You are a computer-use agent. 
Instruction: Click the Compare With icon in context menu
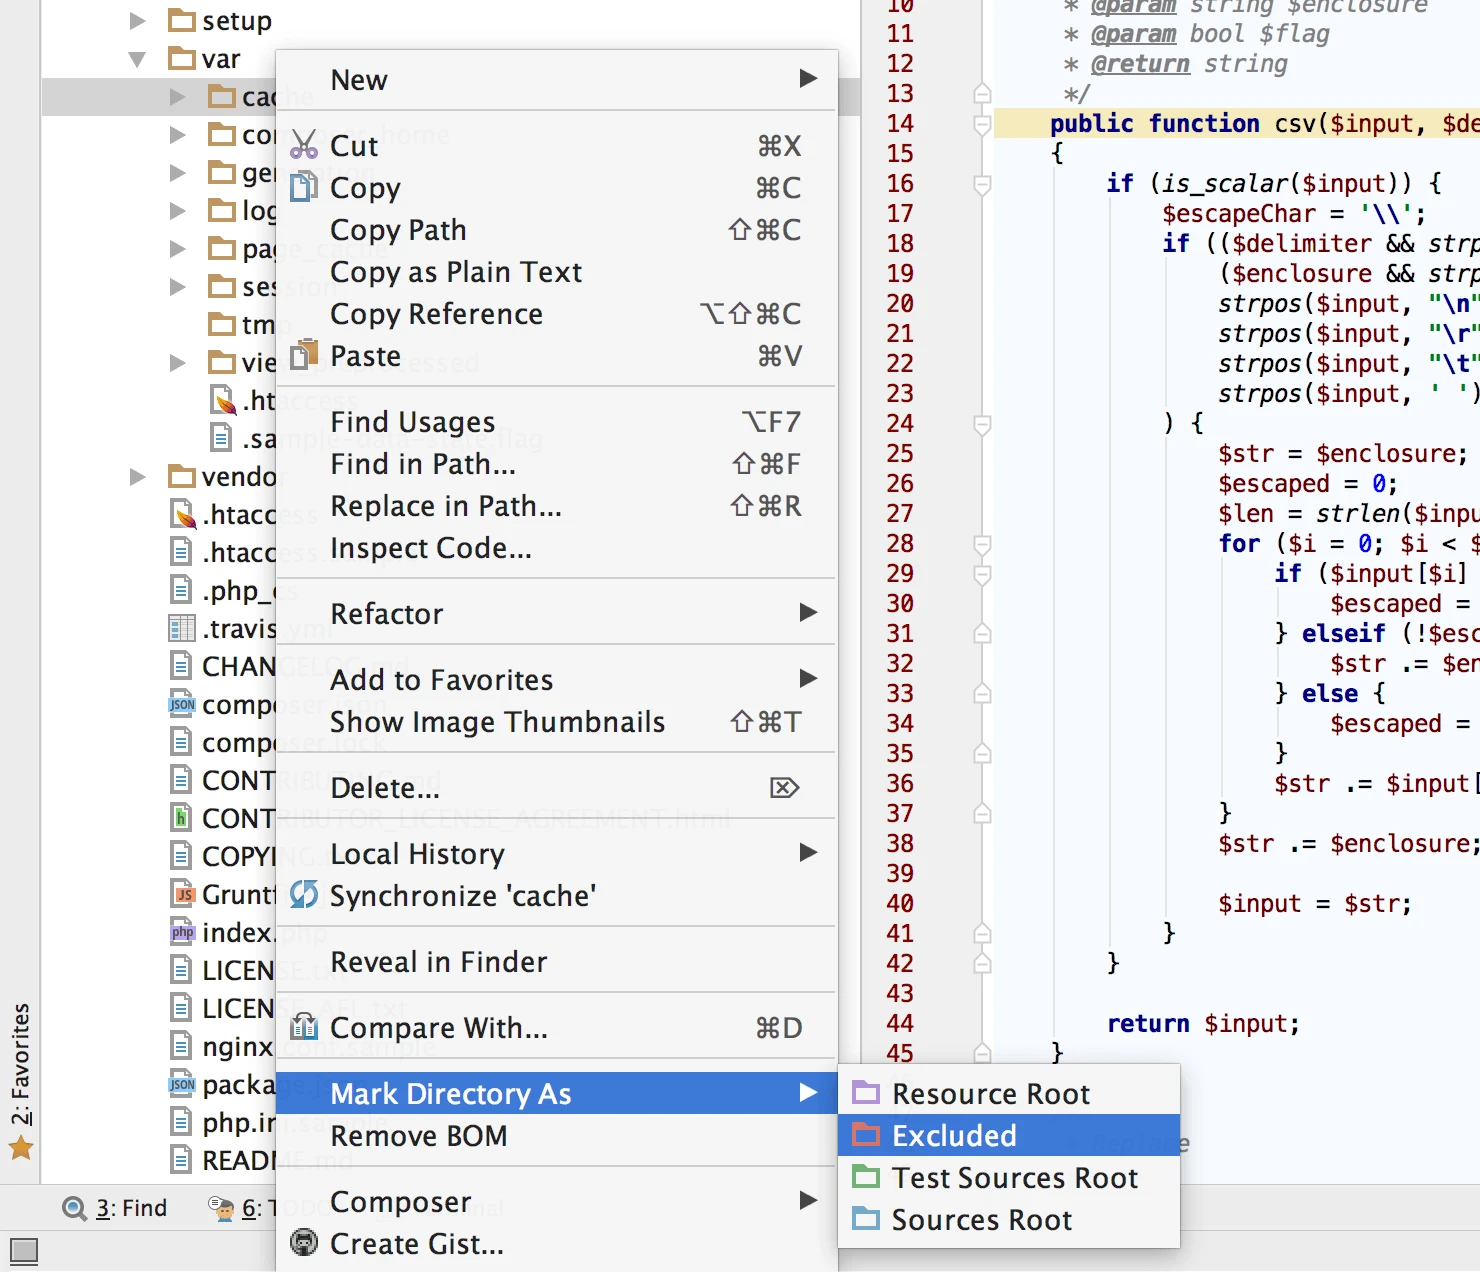[303, 1027]
